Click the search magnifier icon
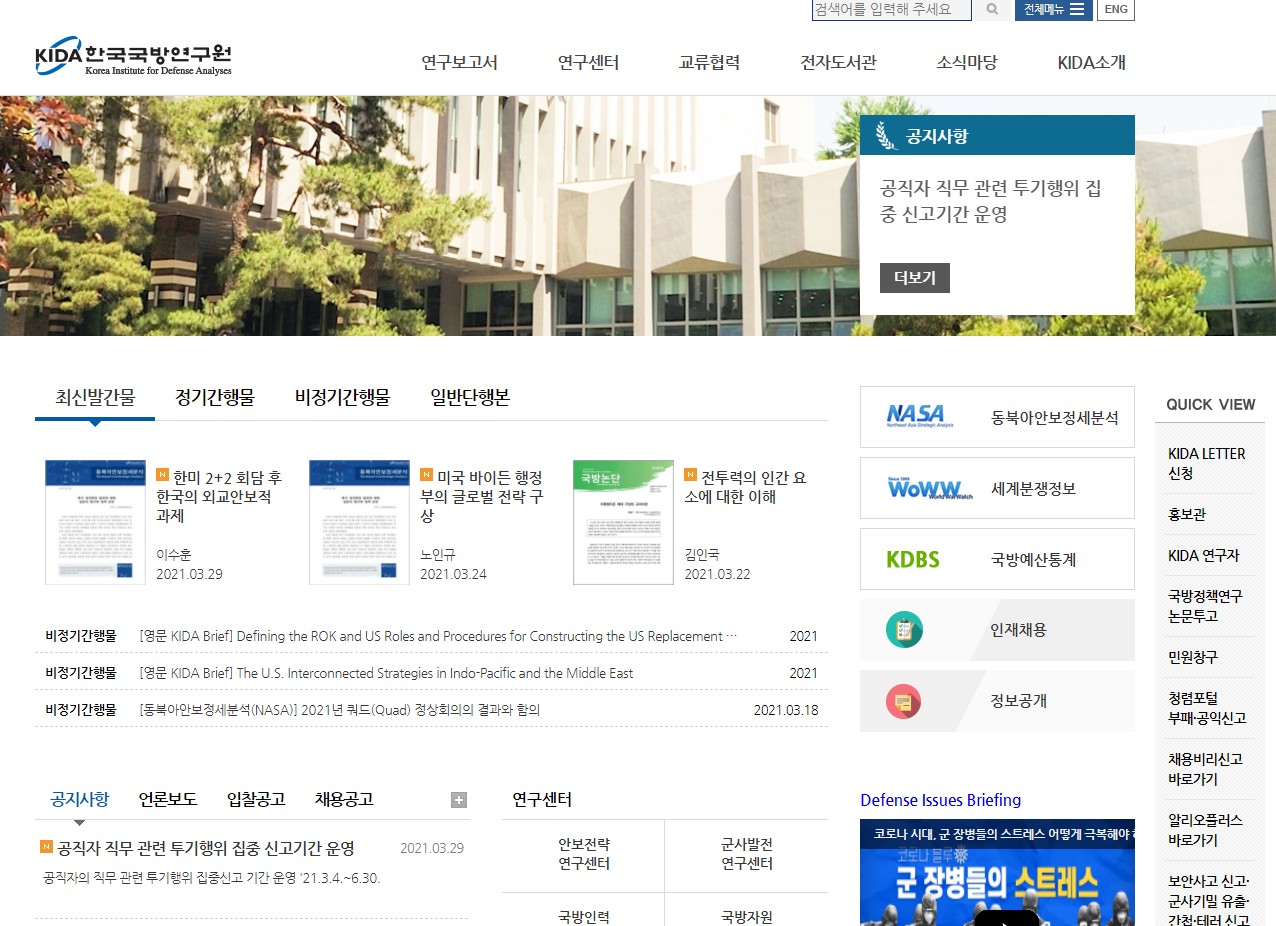Screen dimensions: 1276x926 (991, 10)
